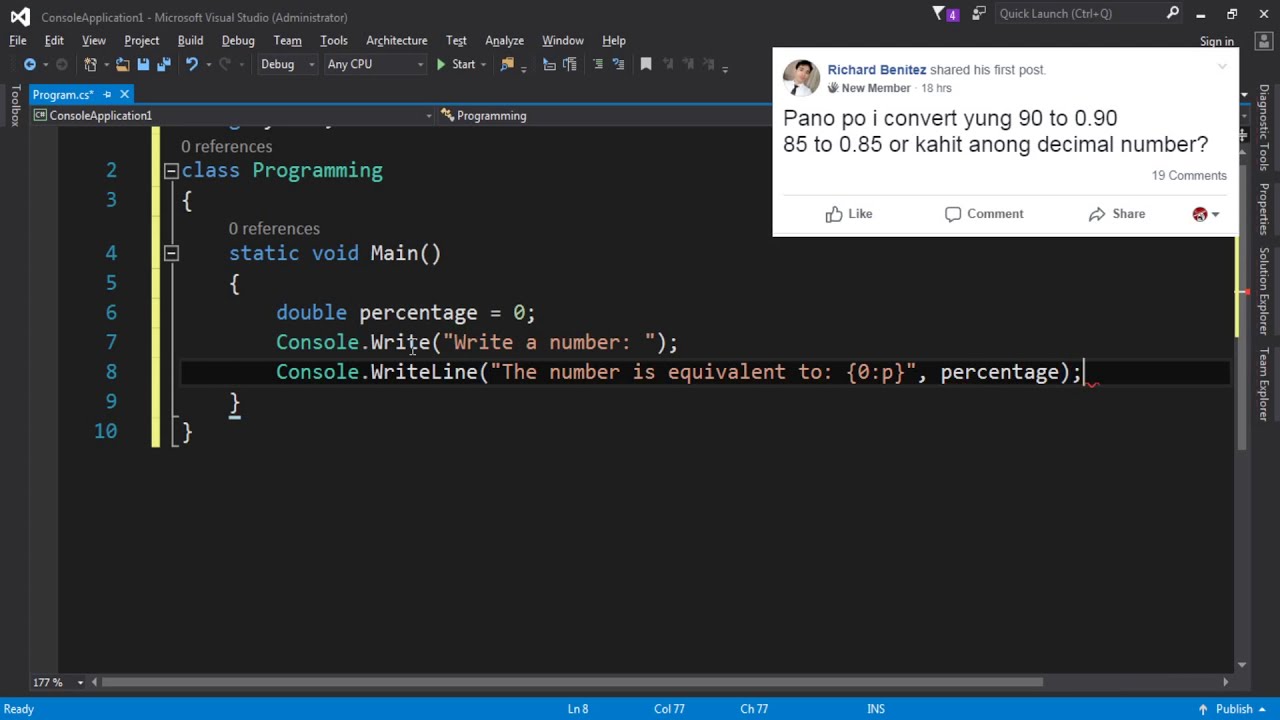Image resolution: width=1280 pixels, height=720 pixels.
Task: Open the notifications flag icon in the title bar
Action: (x=945, y=14)
